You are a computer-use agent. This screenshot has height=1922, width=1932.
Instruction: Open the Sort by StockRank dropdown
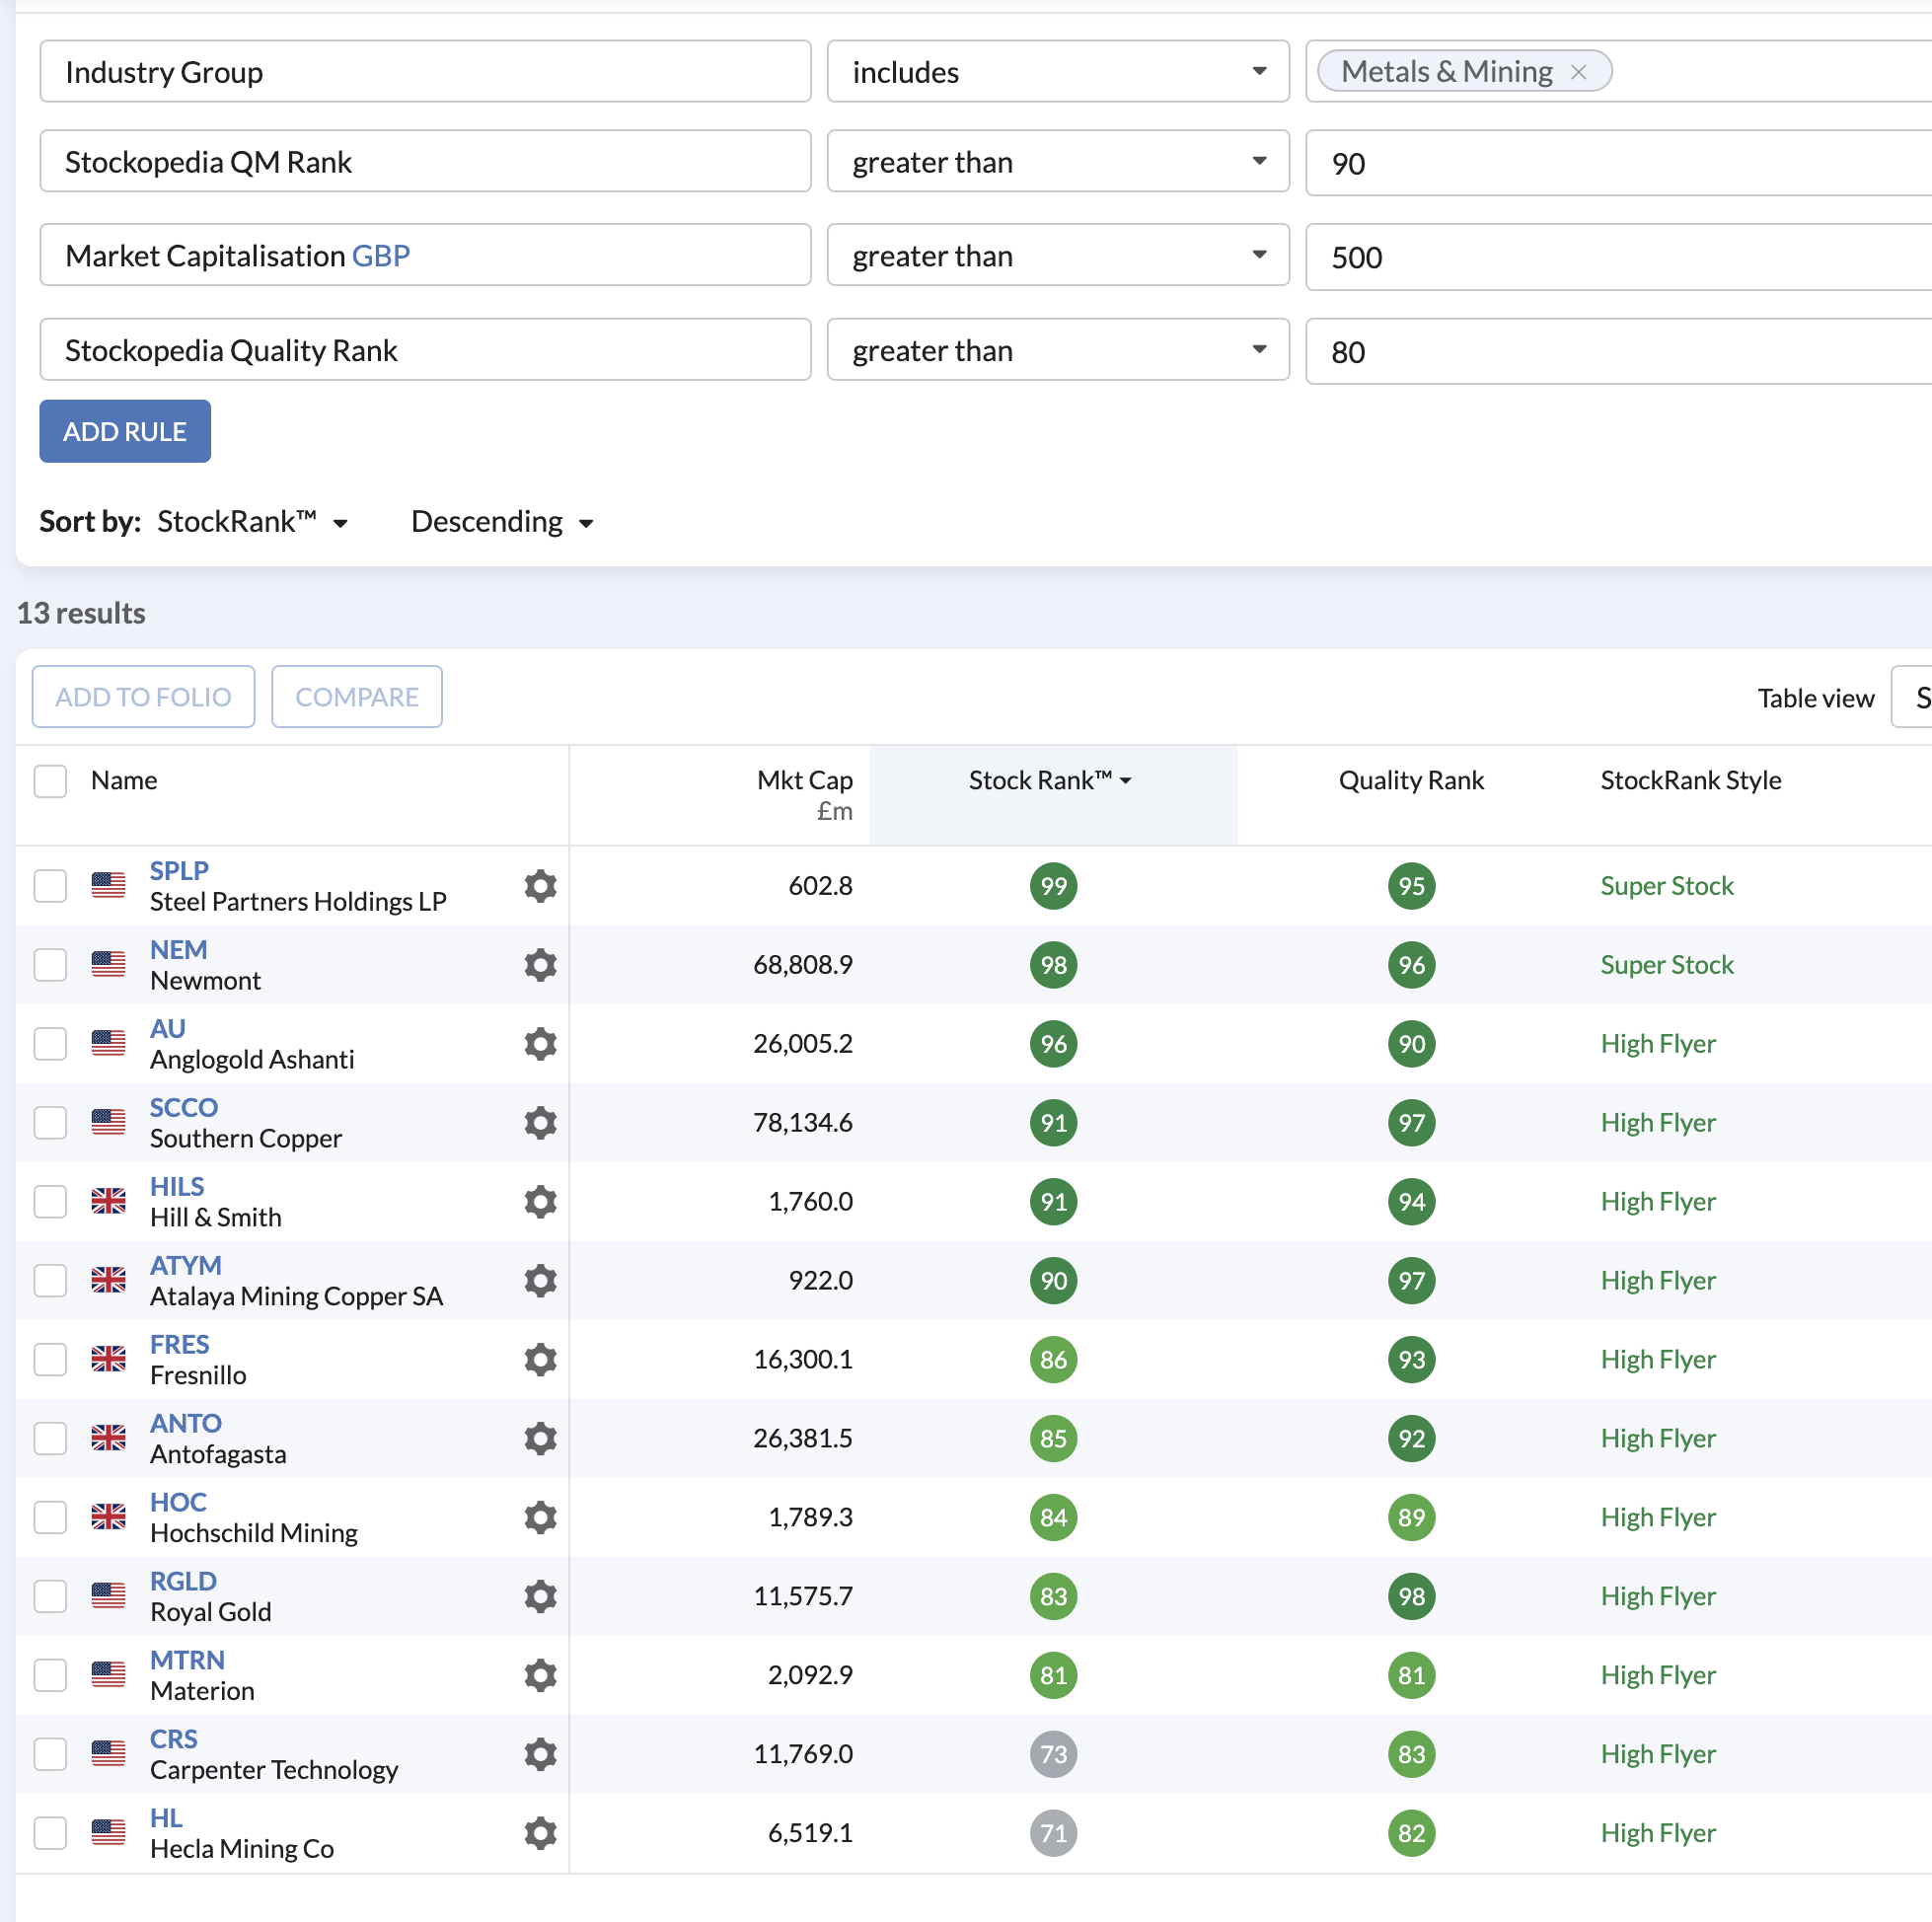tap(253, 522)
